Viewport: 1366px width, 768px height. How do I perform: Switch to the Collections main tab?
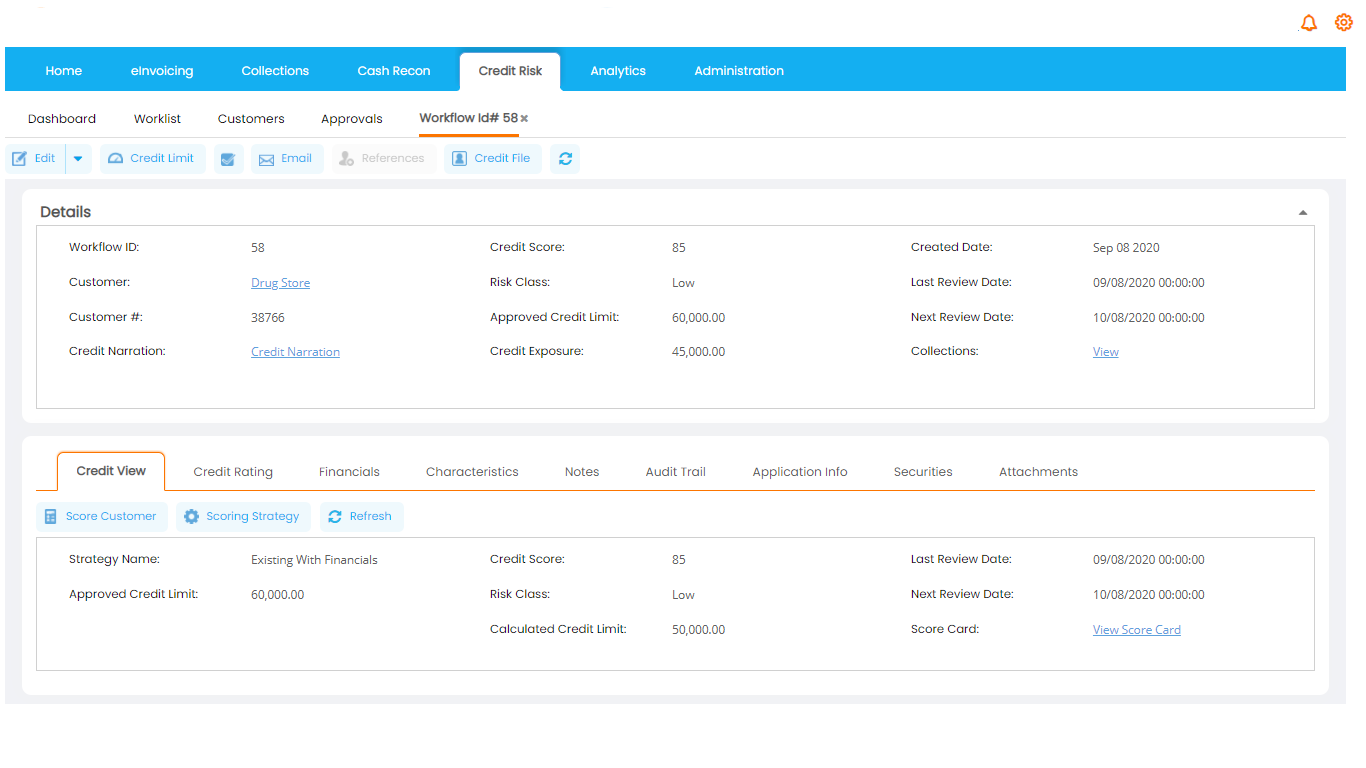(x=275, y=71)
